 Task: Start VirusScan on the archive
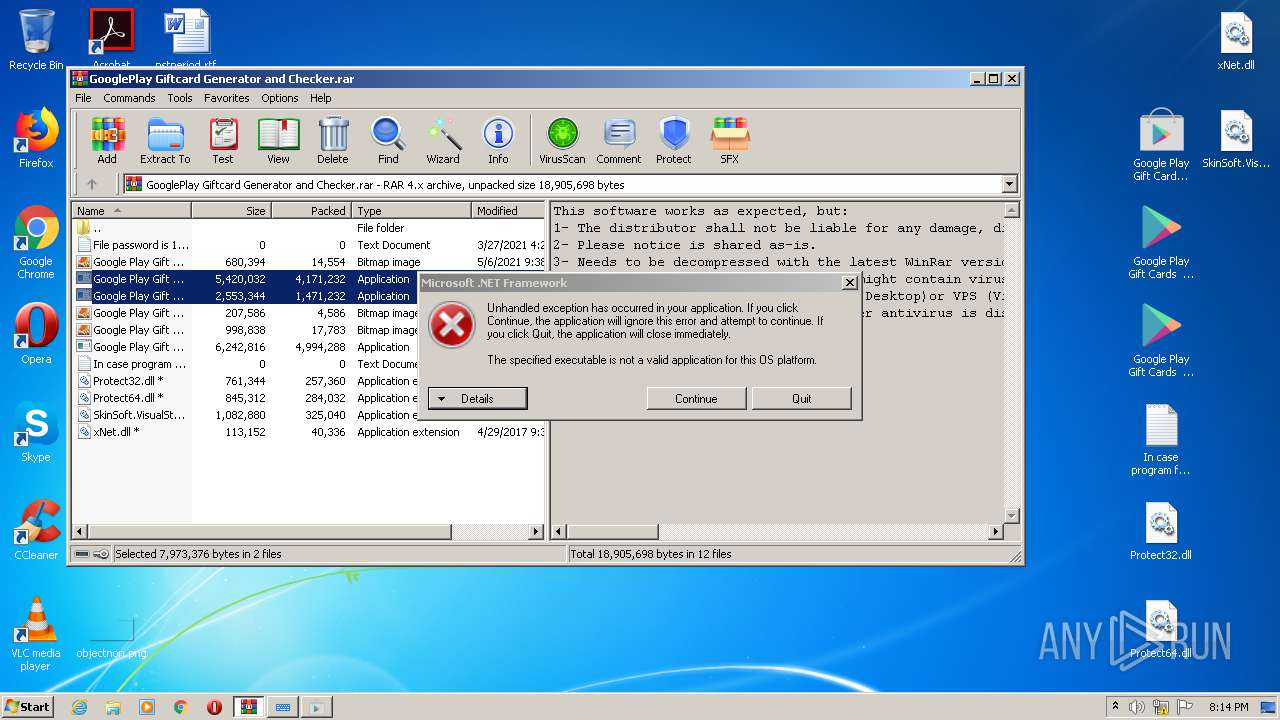pos(562,141)
